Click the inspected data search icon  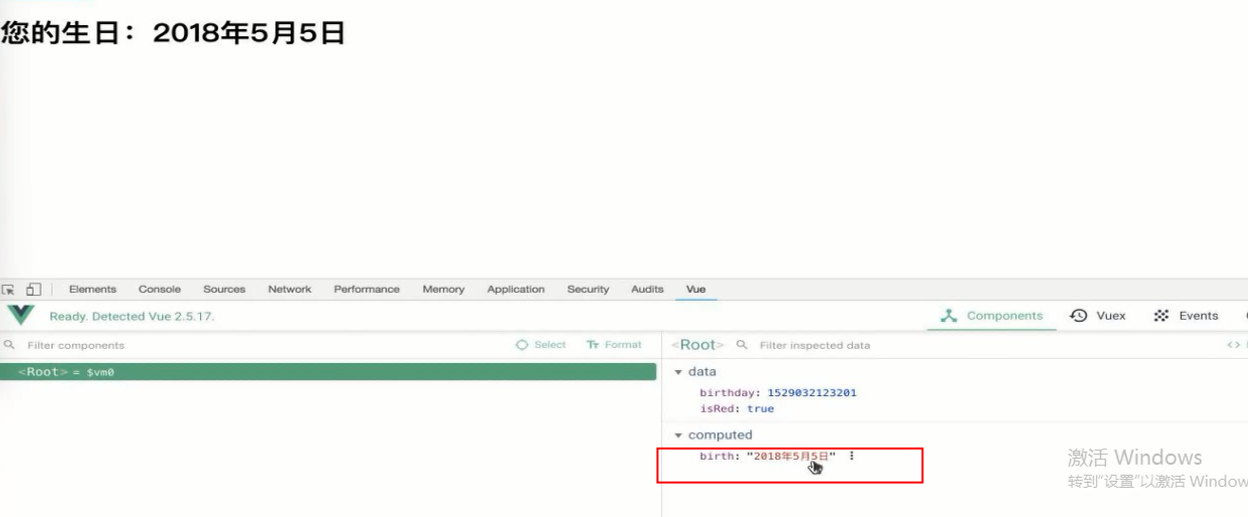[742, 345]
